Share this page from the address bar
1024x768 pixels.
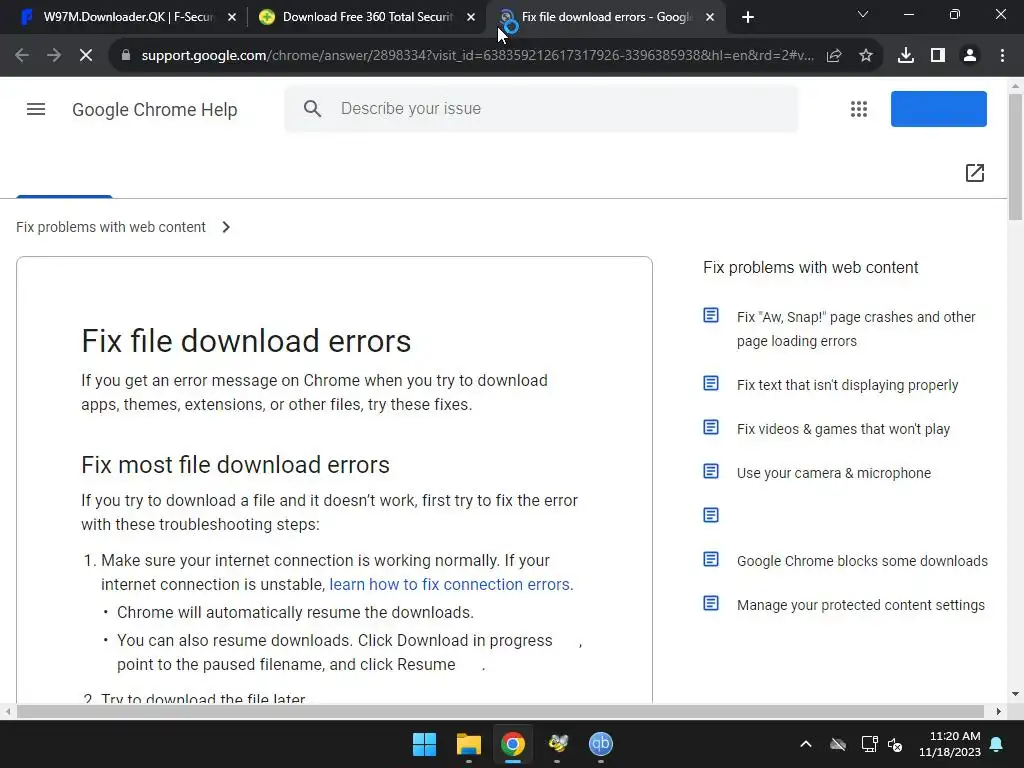(834, 56)
